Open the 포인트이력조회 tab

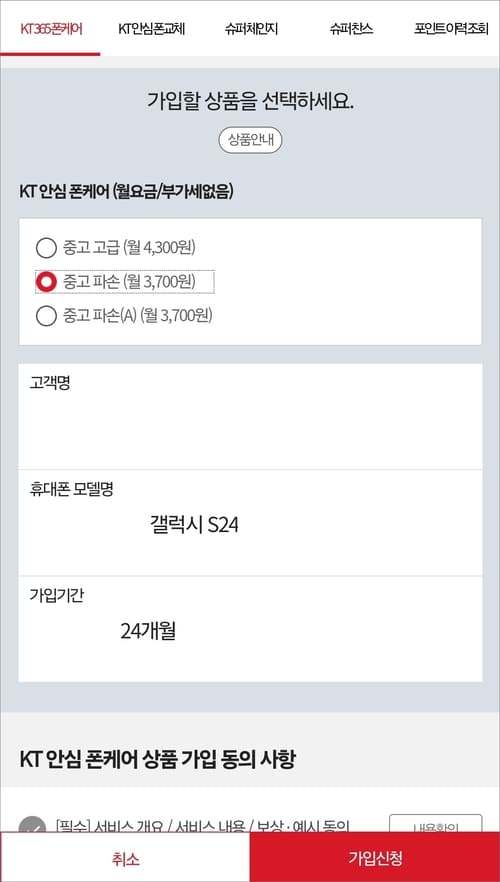coord(451,29)
